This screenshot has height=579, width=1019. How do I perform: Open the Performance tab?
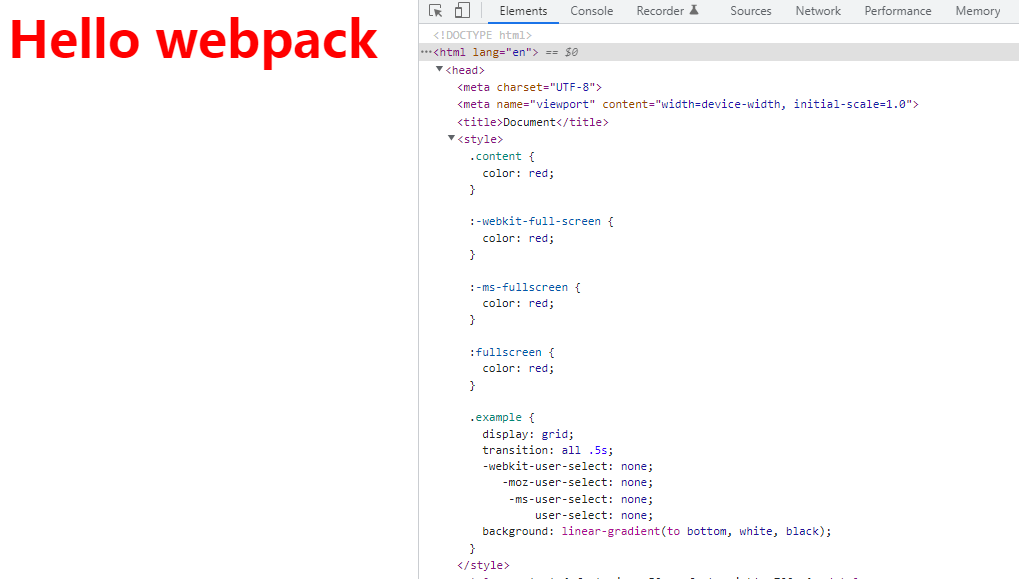click(x=897, y=11)
